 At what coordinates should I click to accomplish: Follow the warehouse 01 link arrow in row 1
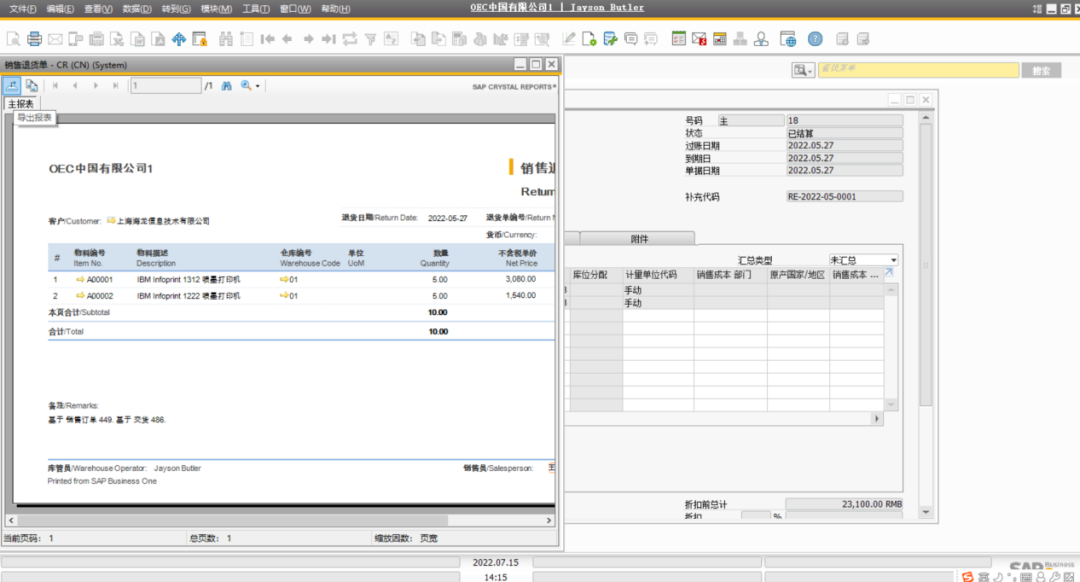(x=284, y=279)
